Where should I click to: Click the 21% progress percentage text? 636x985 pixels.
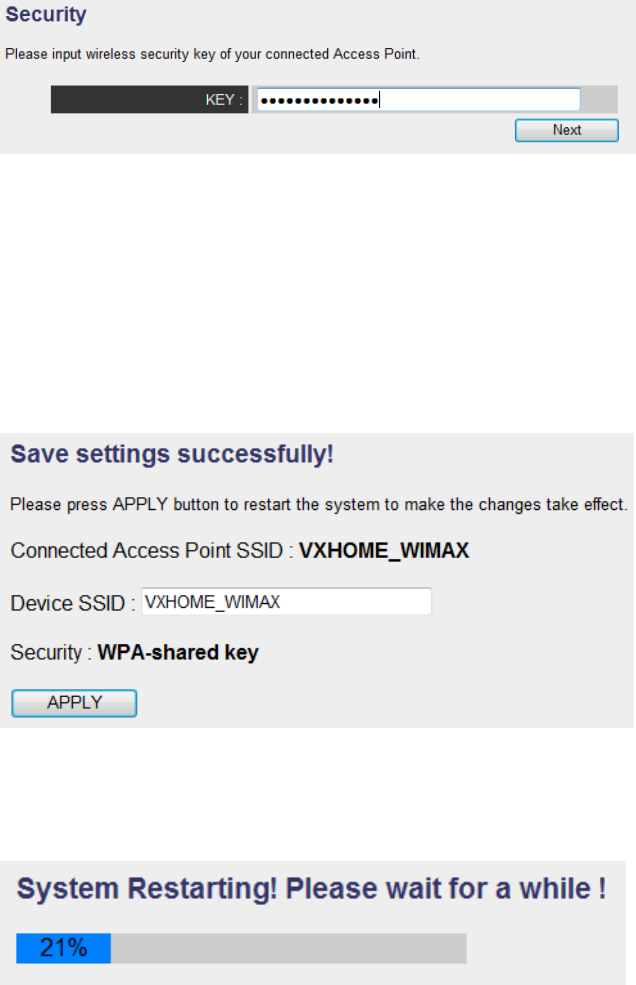[63, 948]
